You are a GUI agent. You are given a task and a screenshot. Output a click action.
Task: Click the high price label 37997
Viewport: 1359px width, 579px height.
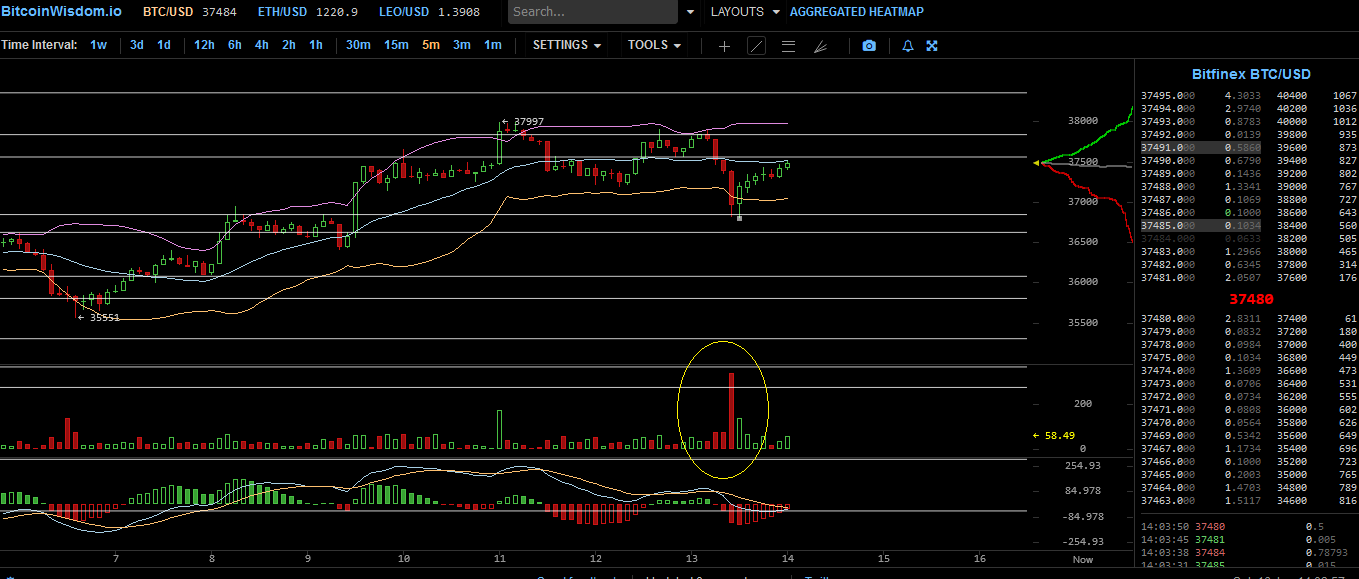tap(529, 121)
